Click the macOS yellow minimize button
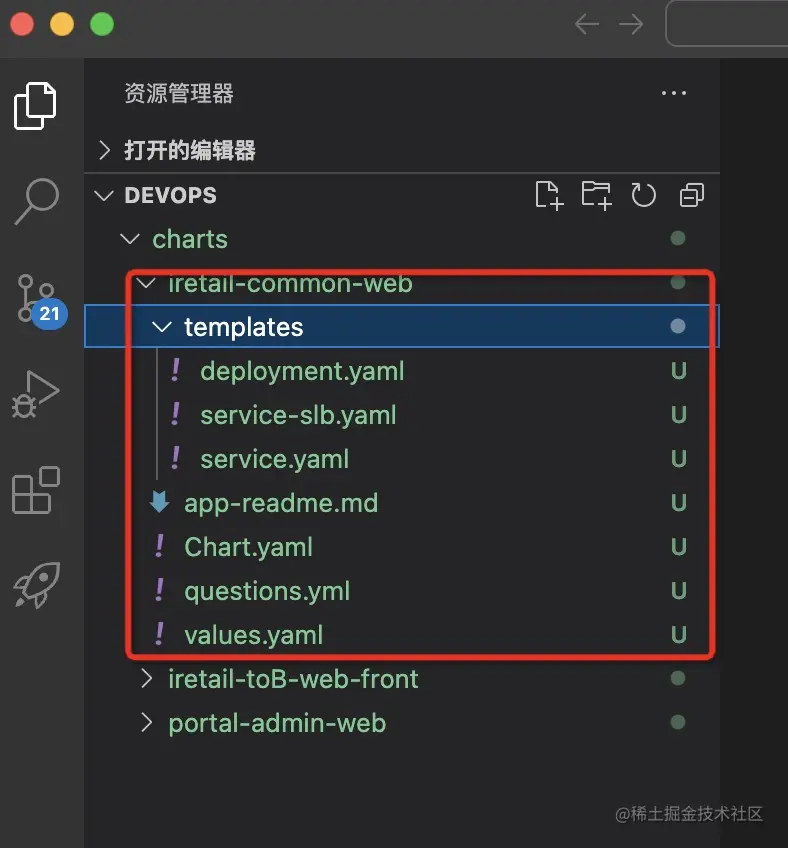This screenshot has width=788, height=848. point(62,24)
